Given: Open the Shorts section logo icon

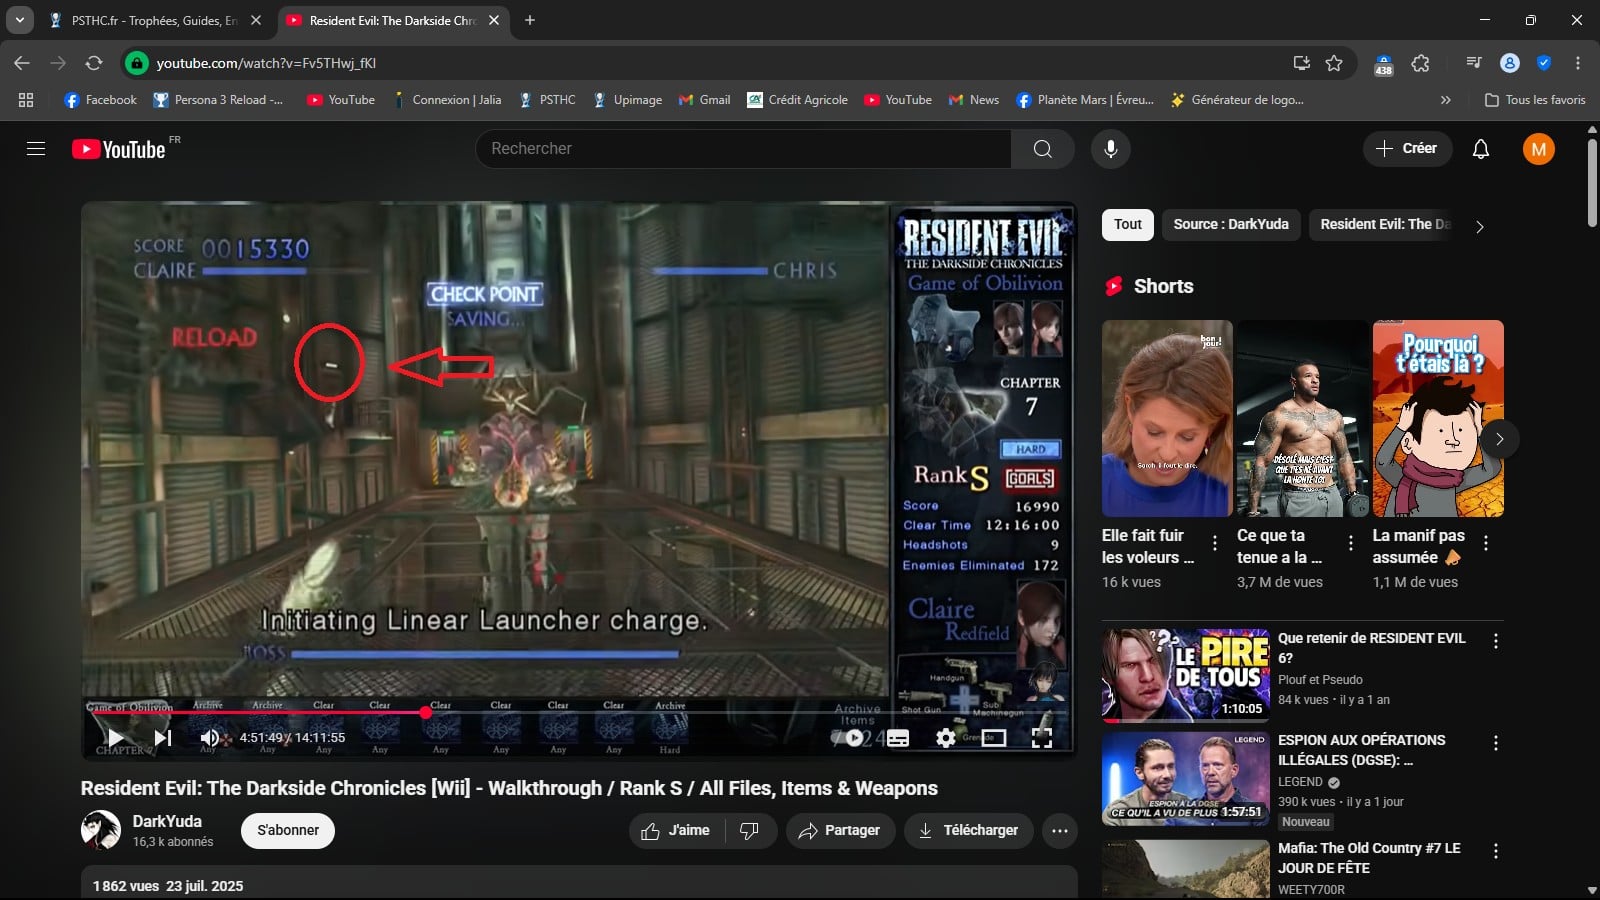Looking at the screenshot, I should click(1113, 287).
